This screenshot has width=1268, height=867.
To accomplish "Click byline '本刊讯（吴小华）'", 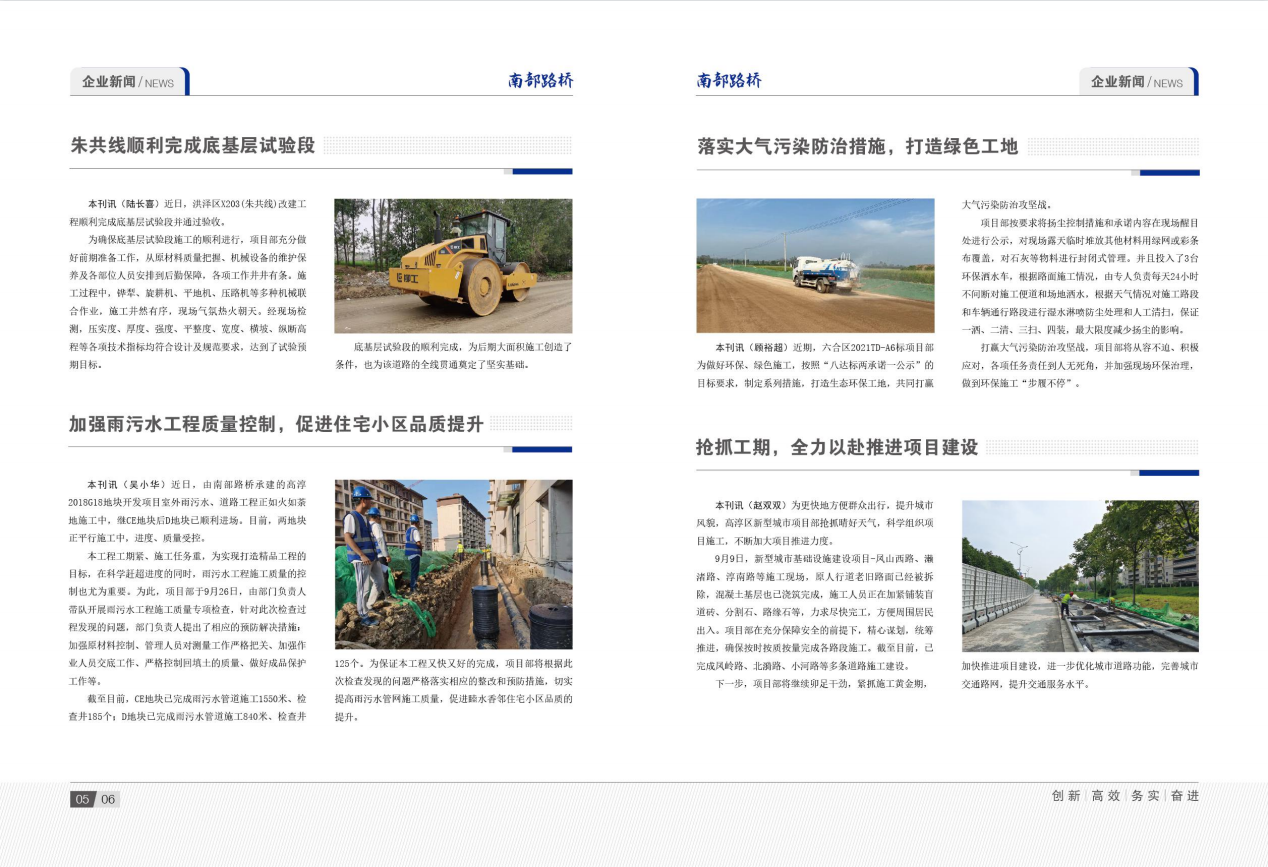I will click(x=127, y=484).
